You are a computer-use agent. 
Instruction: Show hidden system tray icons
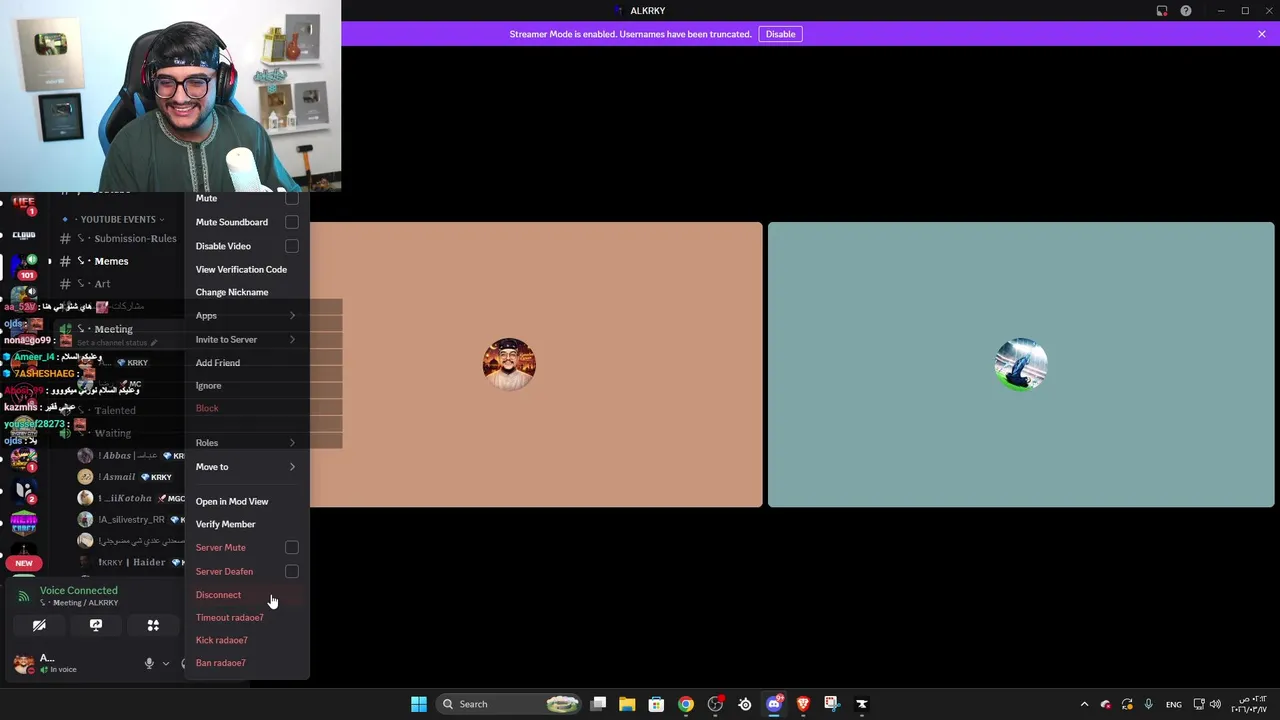(1084, 704)
